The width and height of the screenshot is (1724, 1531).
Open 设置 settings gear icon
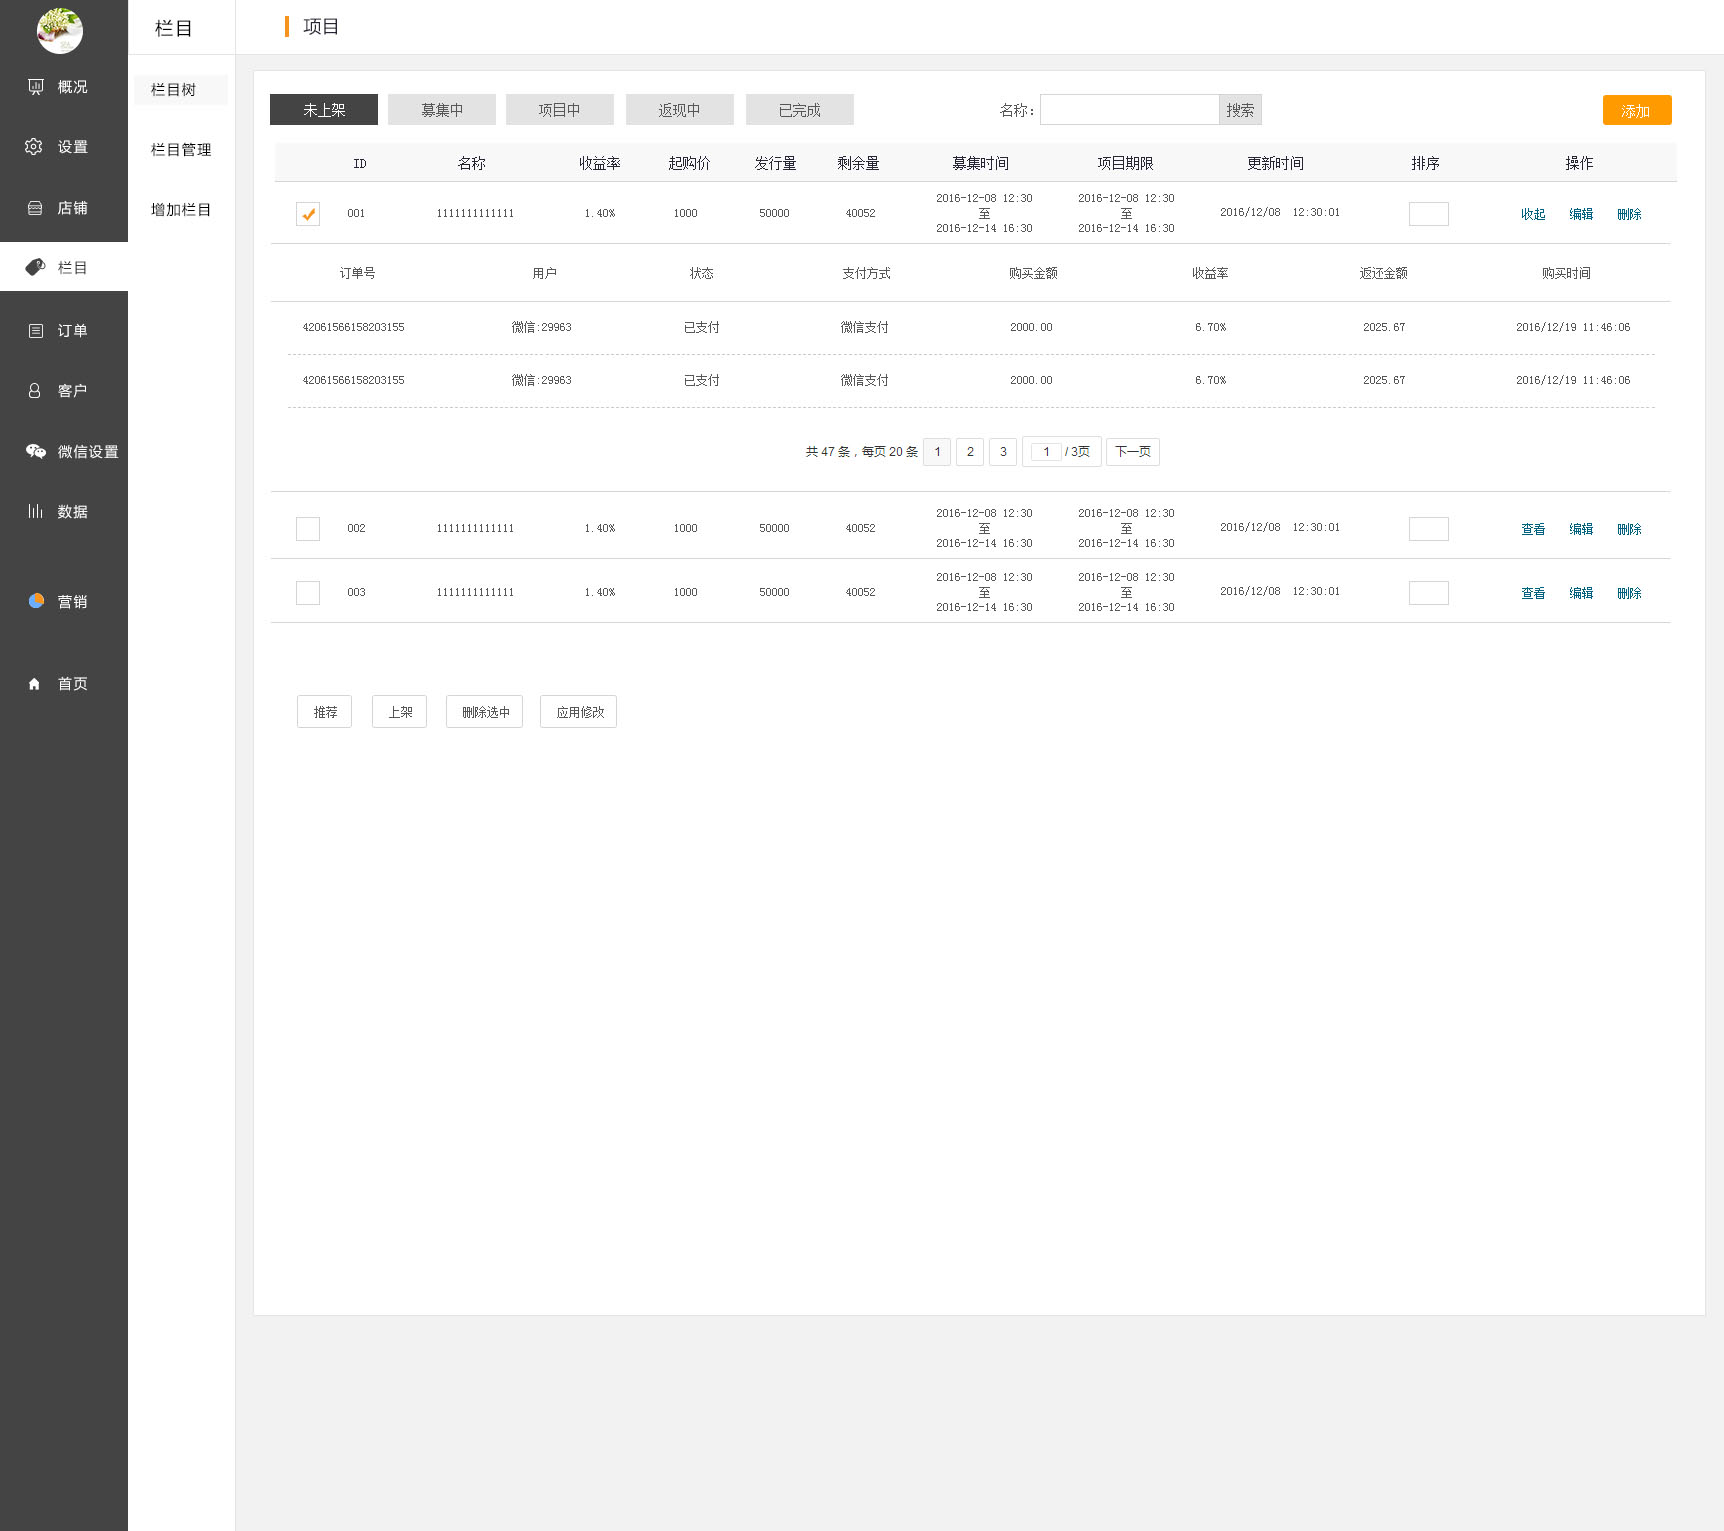point(34,147)
